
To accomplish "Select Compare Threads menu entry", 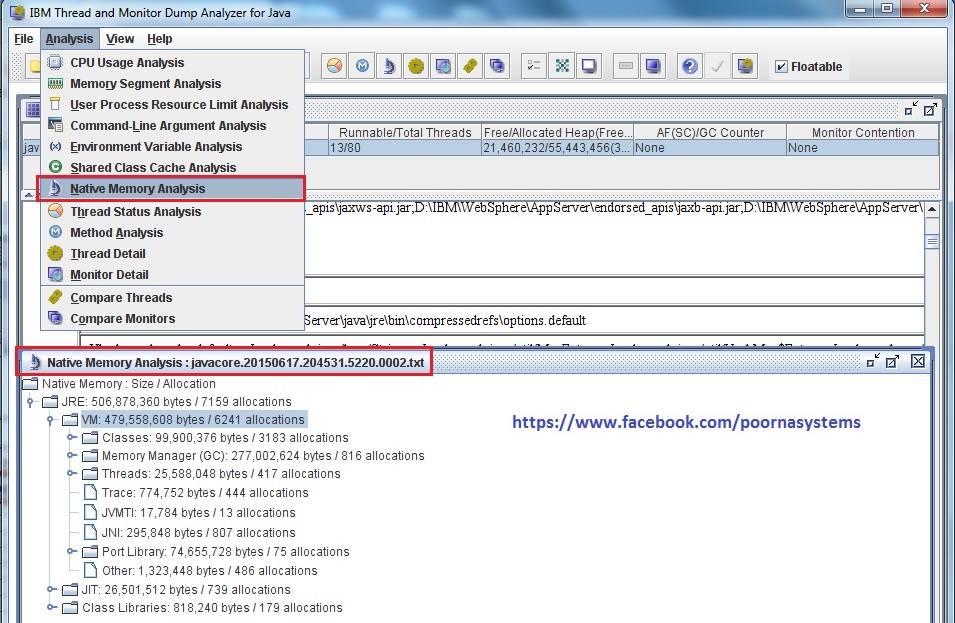I will 172,297.
